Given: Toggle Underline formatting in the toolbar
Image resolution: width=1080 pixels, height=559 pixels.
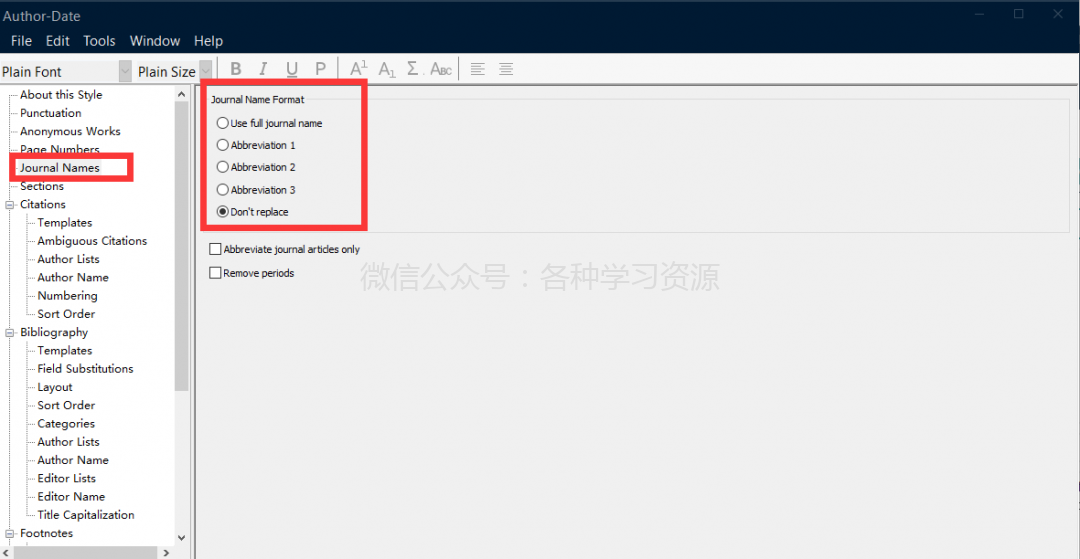Looking at the screenshot, I should click(292, 69).
